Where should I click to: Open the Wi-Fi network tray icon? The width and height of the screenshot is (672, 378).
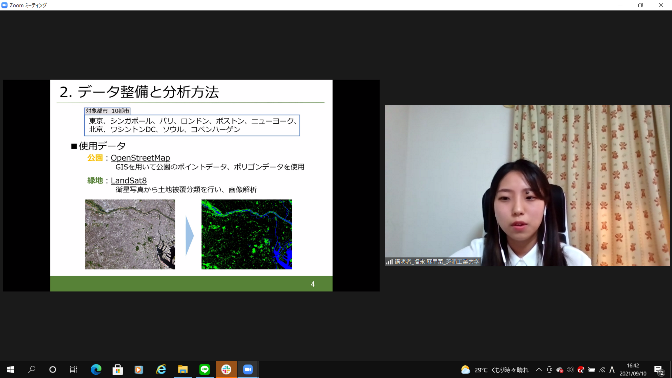602,369
